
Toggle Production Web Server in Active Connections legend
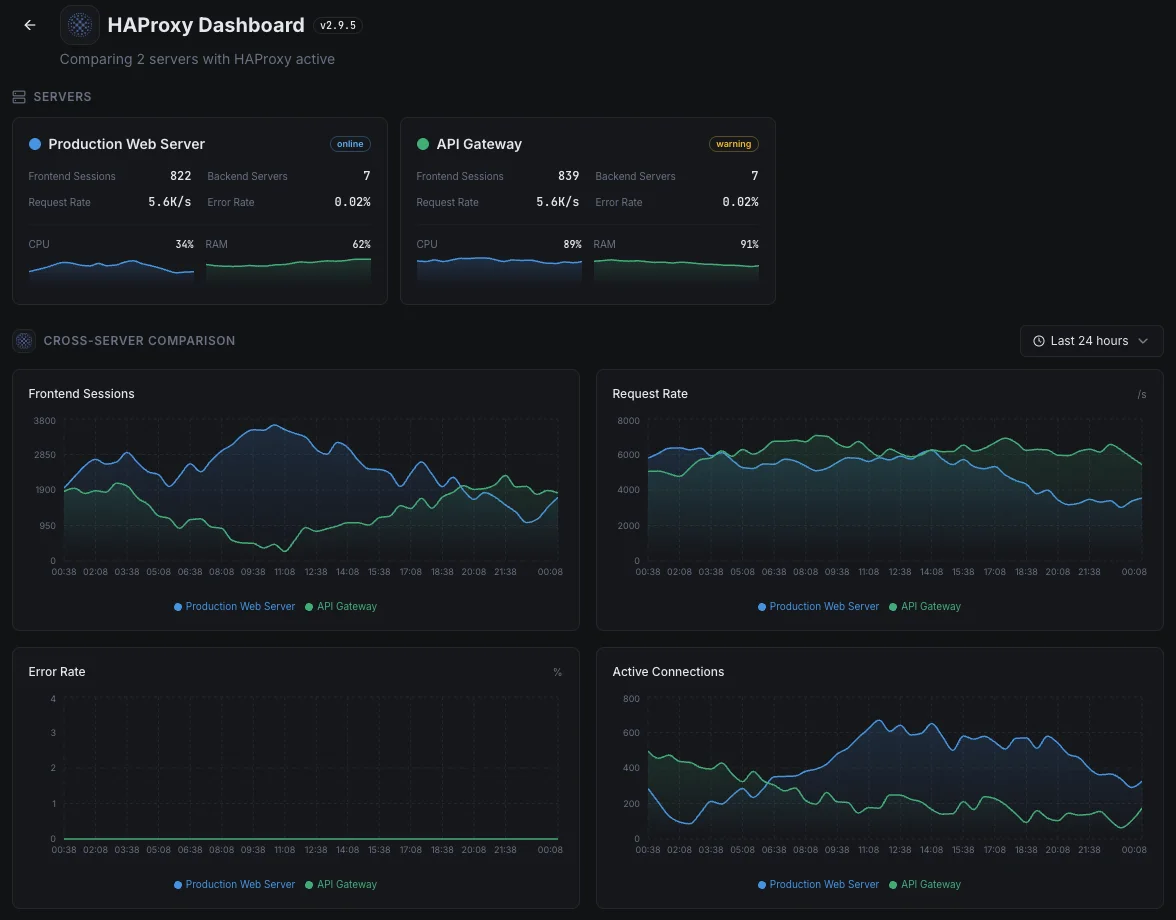click(818, 885)
